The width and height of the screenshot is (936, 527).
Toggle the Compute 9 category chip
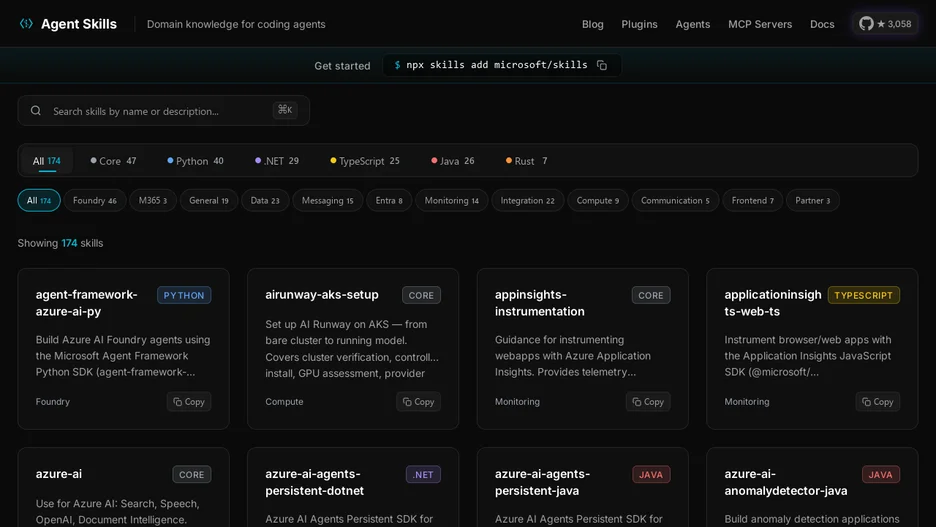click(x=598, y=201)
